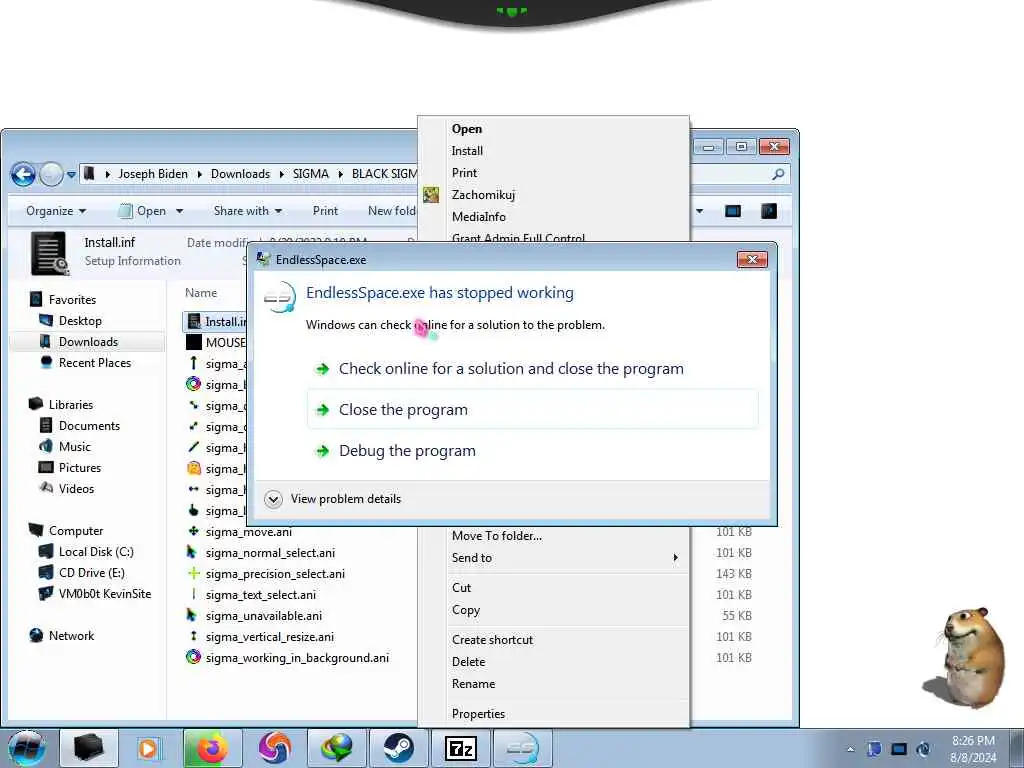The image size is (1024, 768).
Task: Click the Joseph Biden breadcrumb
Action: 153,174
